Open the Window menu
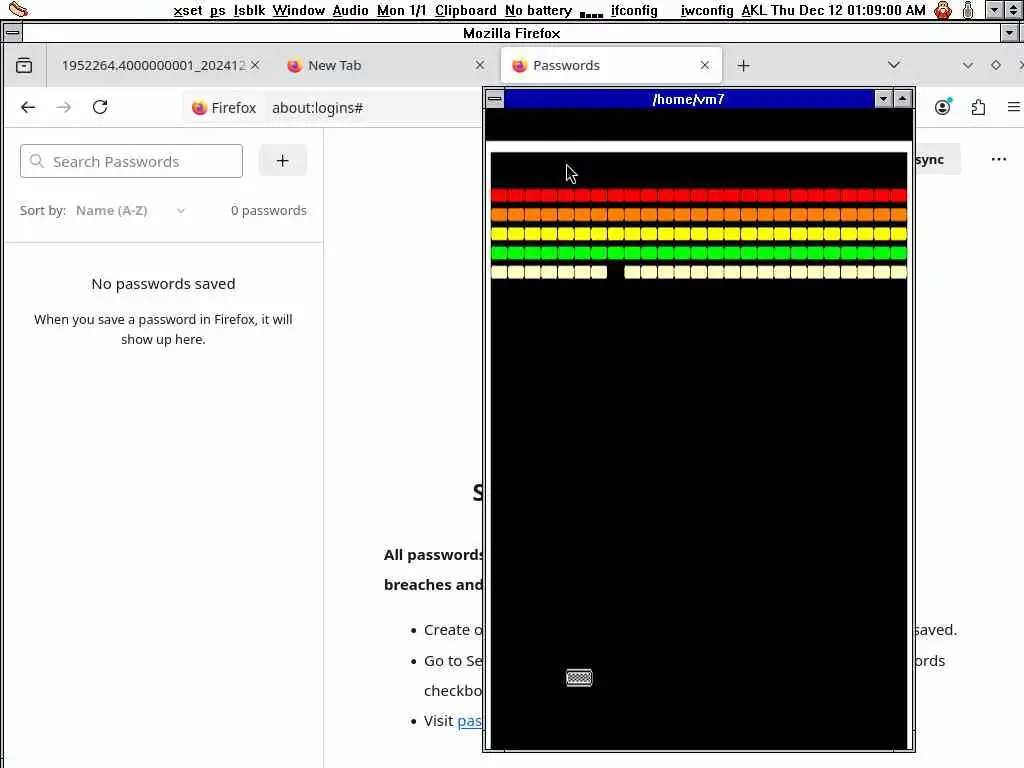The width and height of the screenshot is (1024, 768). coord(298,10)
